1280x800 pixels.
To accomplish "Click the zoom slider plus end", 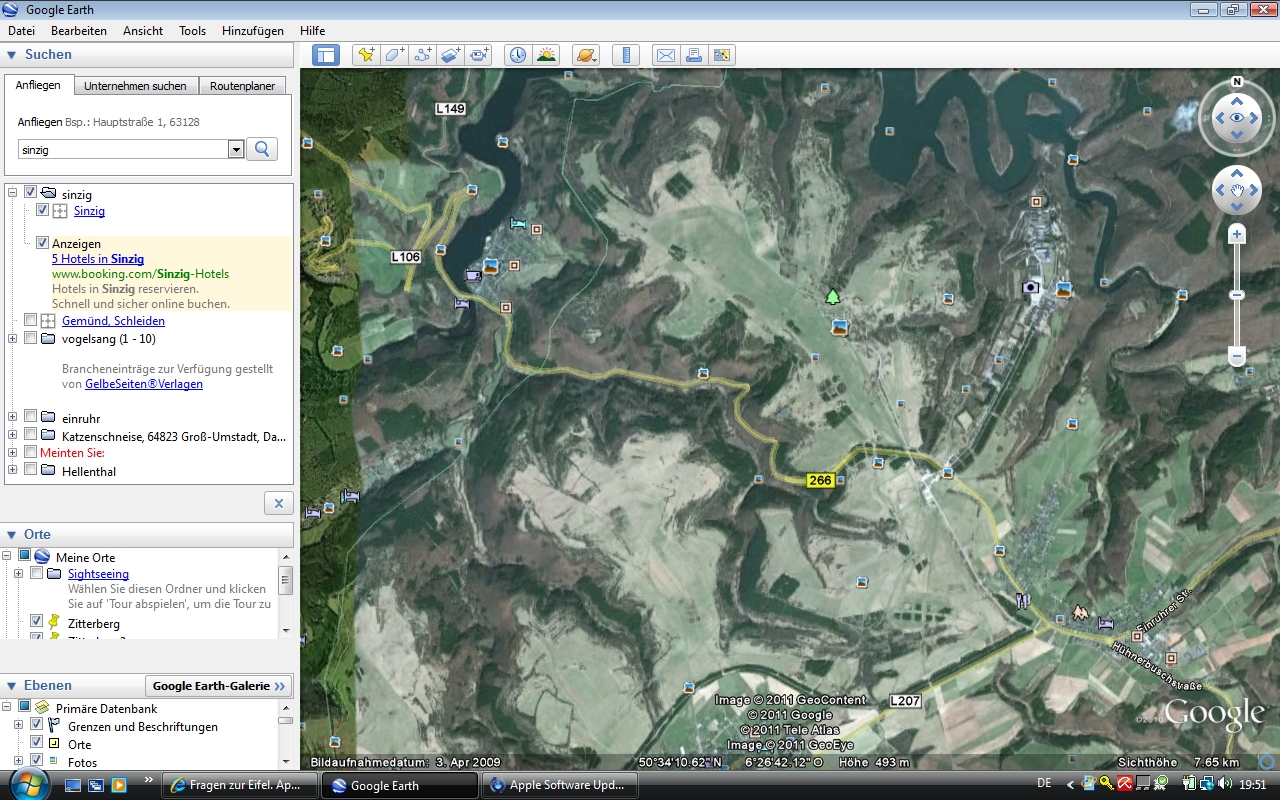I will (1237, 235).
